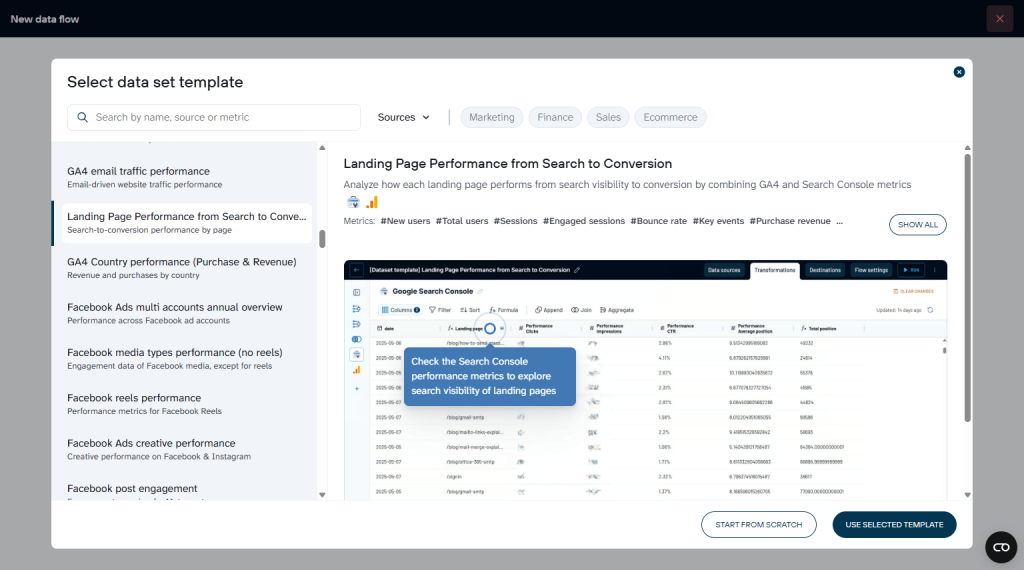Close the template dialog with the round X icon

[959, 72]
